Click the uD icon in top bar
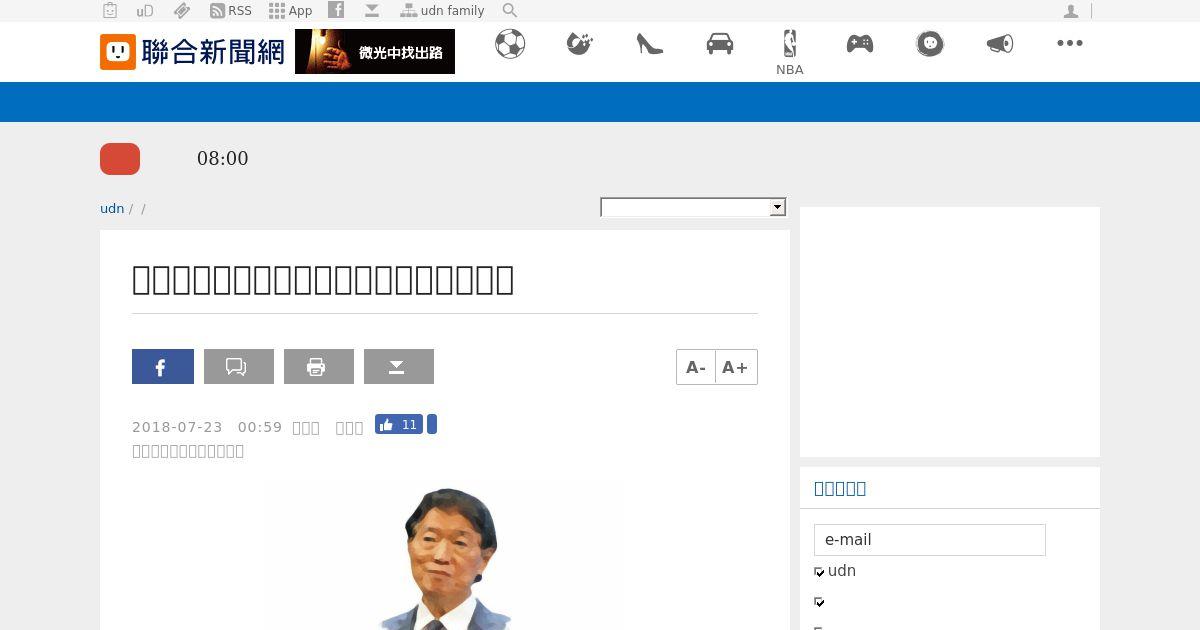This screenshot has height=630, width=1200. coord(145,11)
